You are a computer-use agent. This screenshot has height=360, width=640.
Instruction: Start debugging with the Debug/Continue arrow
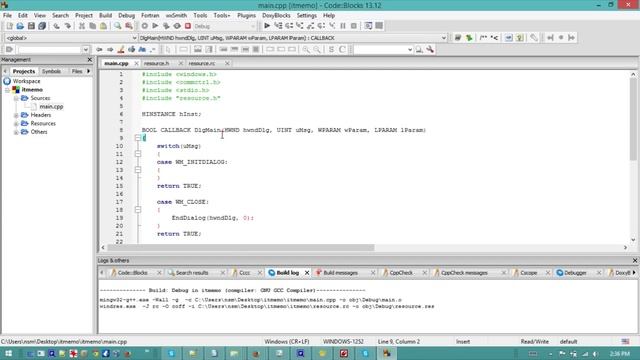point(267,26)
